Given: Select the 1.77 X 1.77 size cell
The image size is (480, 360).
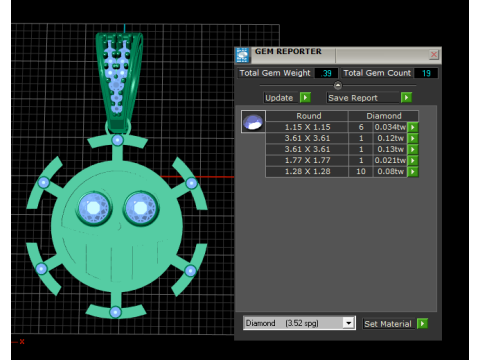Looking at the screenshot, I should pos(307,160).
